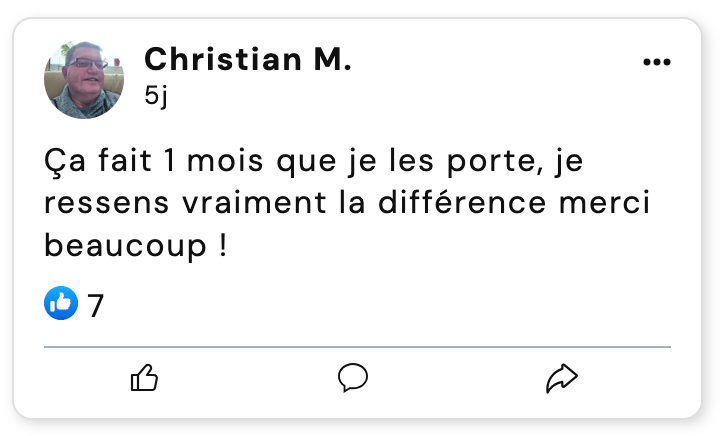Viewport: 724px width, 436px height.
Task: Open the profile of Christian M.
Action: tap(248, 59)
